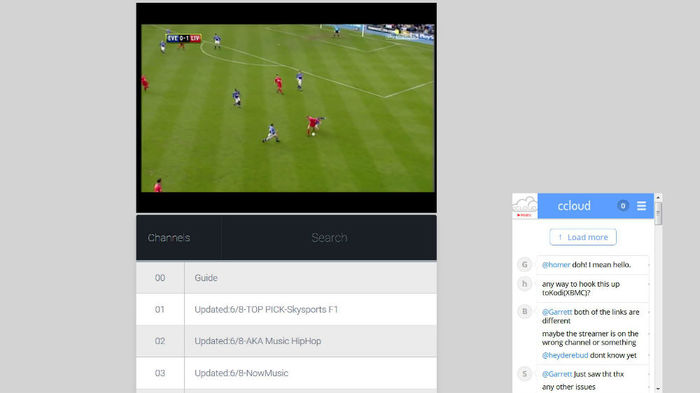Screen dimensions: 700x393
Task: Click the B user avatar in chat
Action: click(525, 312)
